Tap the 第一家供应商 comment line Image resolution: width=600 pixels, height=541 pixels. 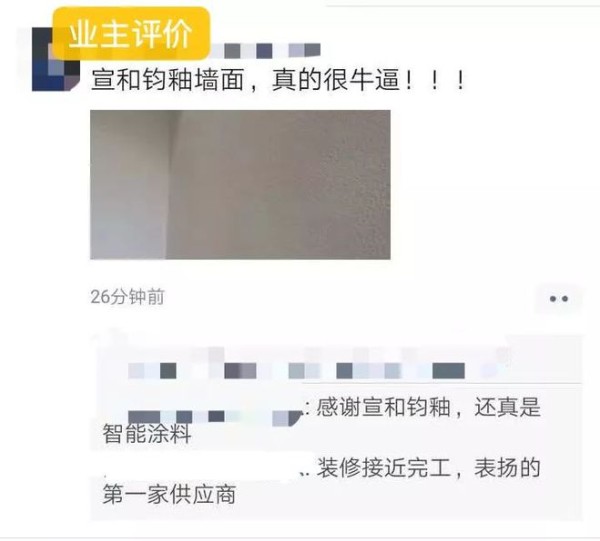coord(169,494)
